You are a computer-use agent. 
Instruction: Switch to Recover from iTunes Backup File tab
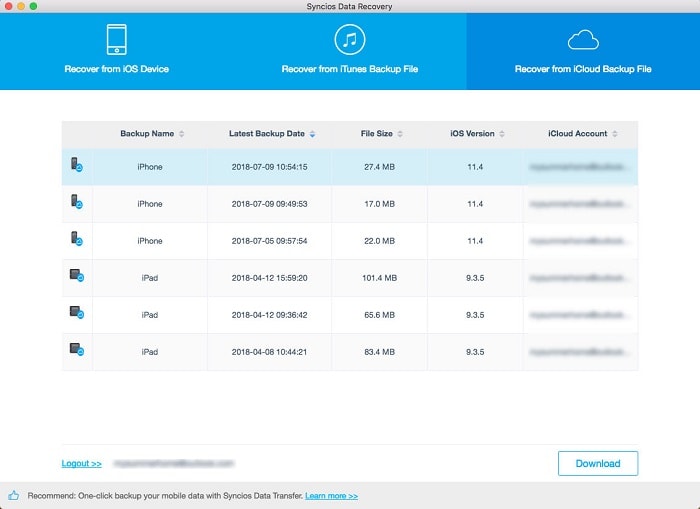(x=350, y=51)
